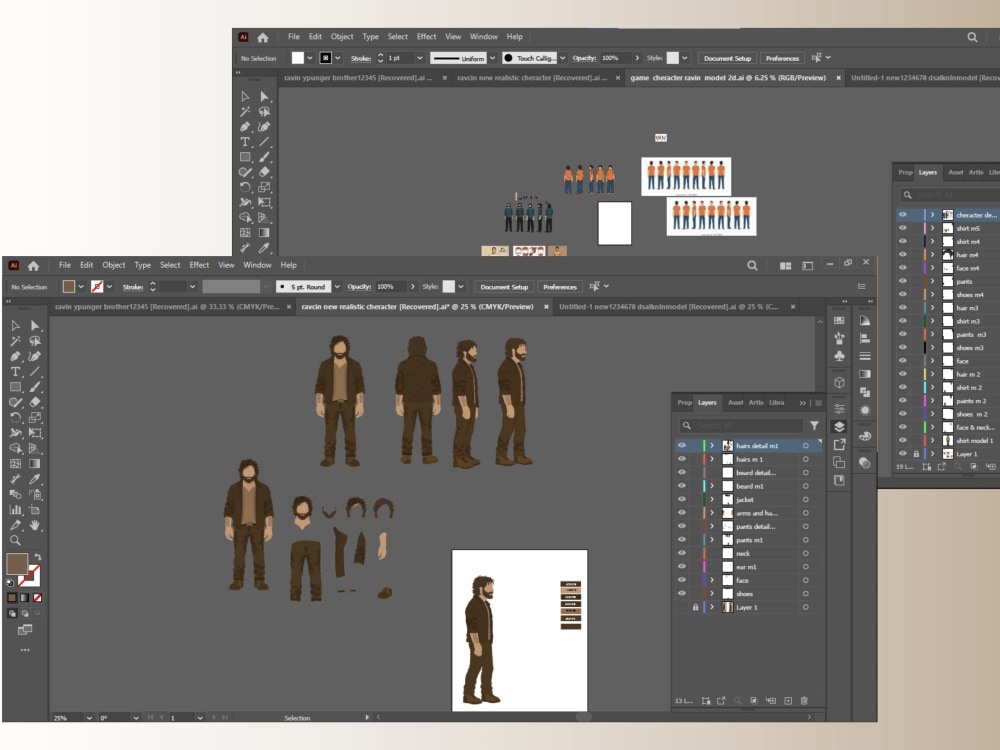Click the Delete Selection trash icon in Layers
Image resolution: width=1000 pixels, height=750 pixels.
804,701
